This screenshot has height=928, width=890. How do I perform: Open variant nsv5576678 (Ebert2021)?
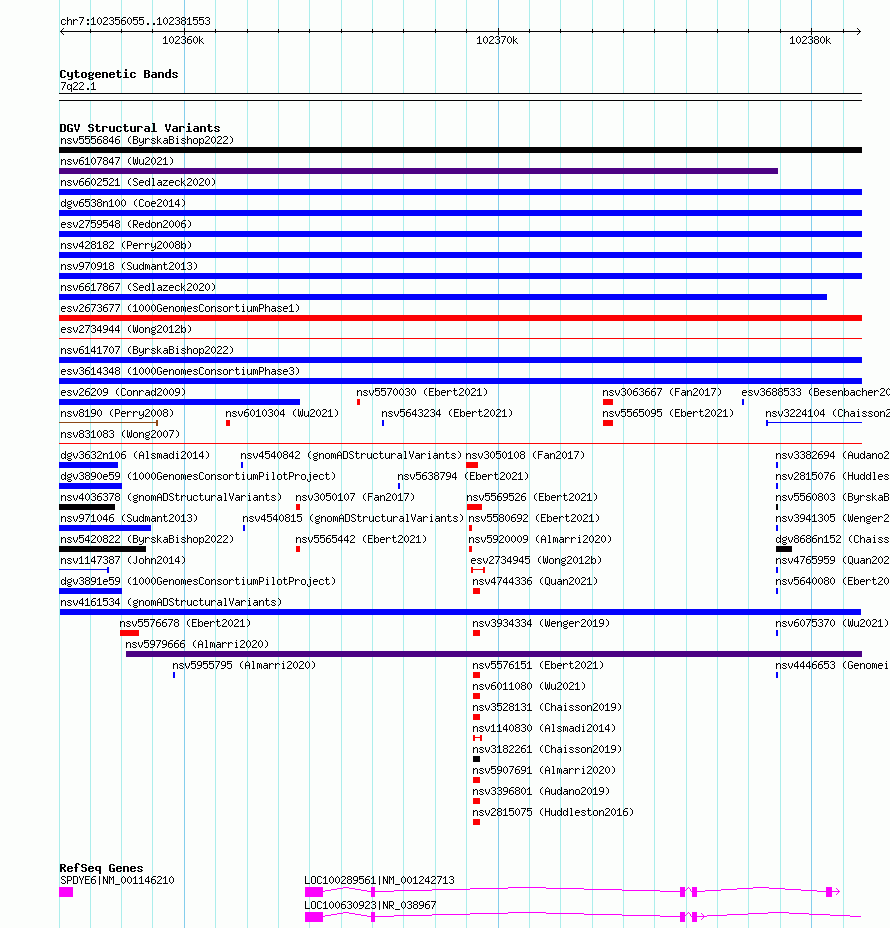185,623
